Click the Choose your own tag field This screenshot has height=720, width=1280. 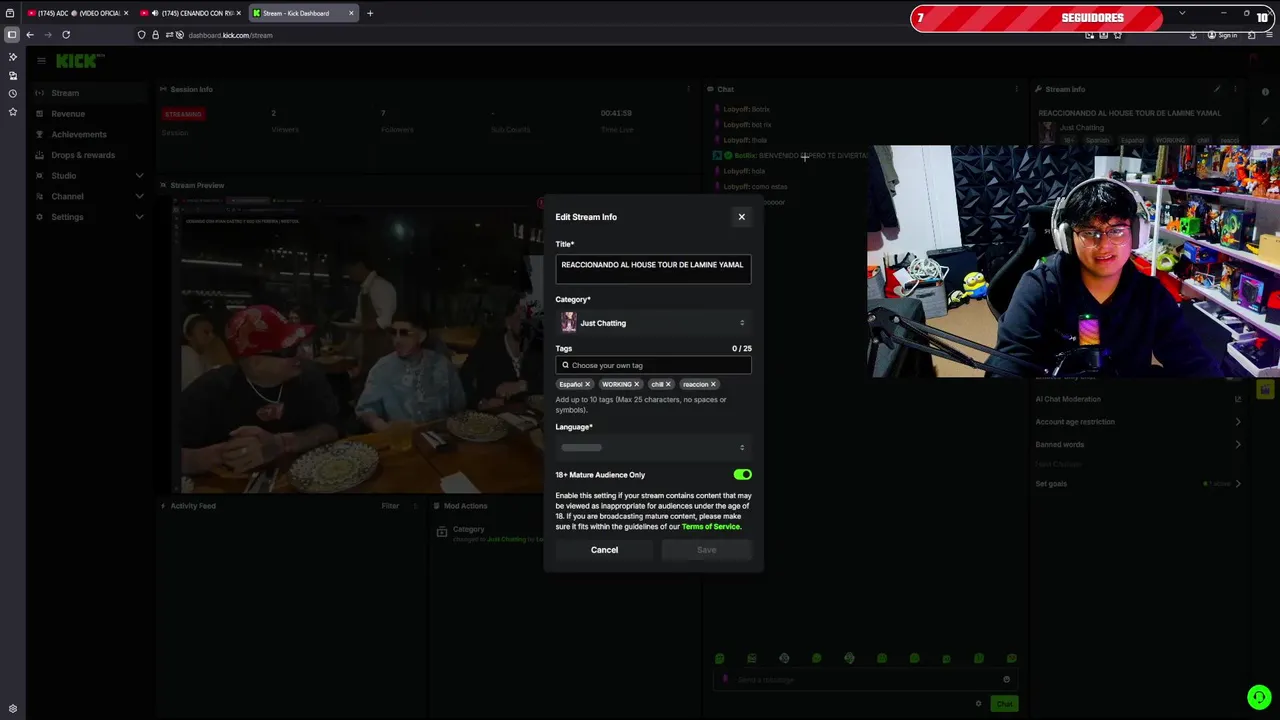pos(653,365)
